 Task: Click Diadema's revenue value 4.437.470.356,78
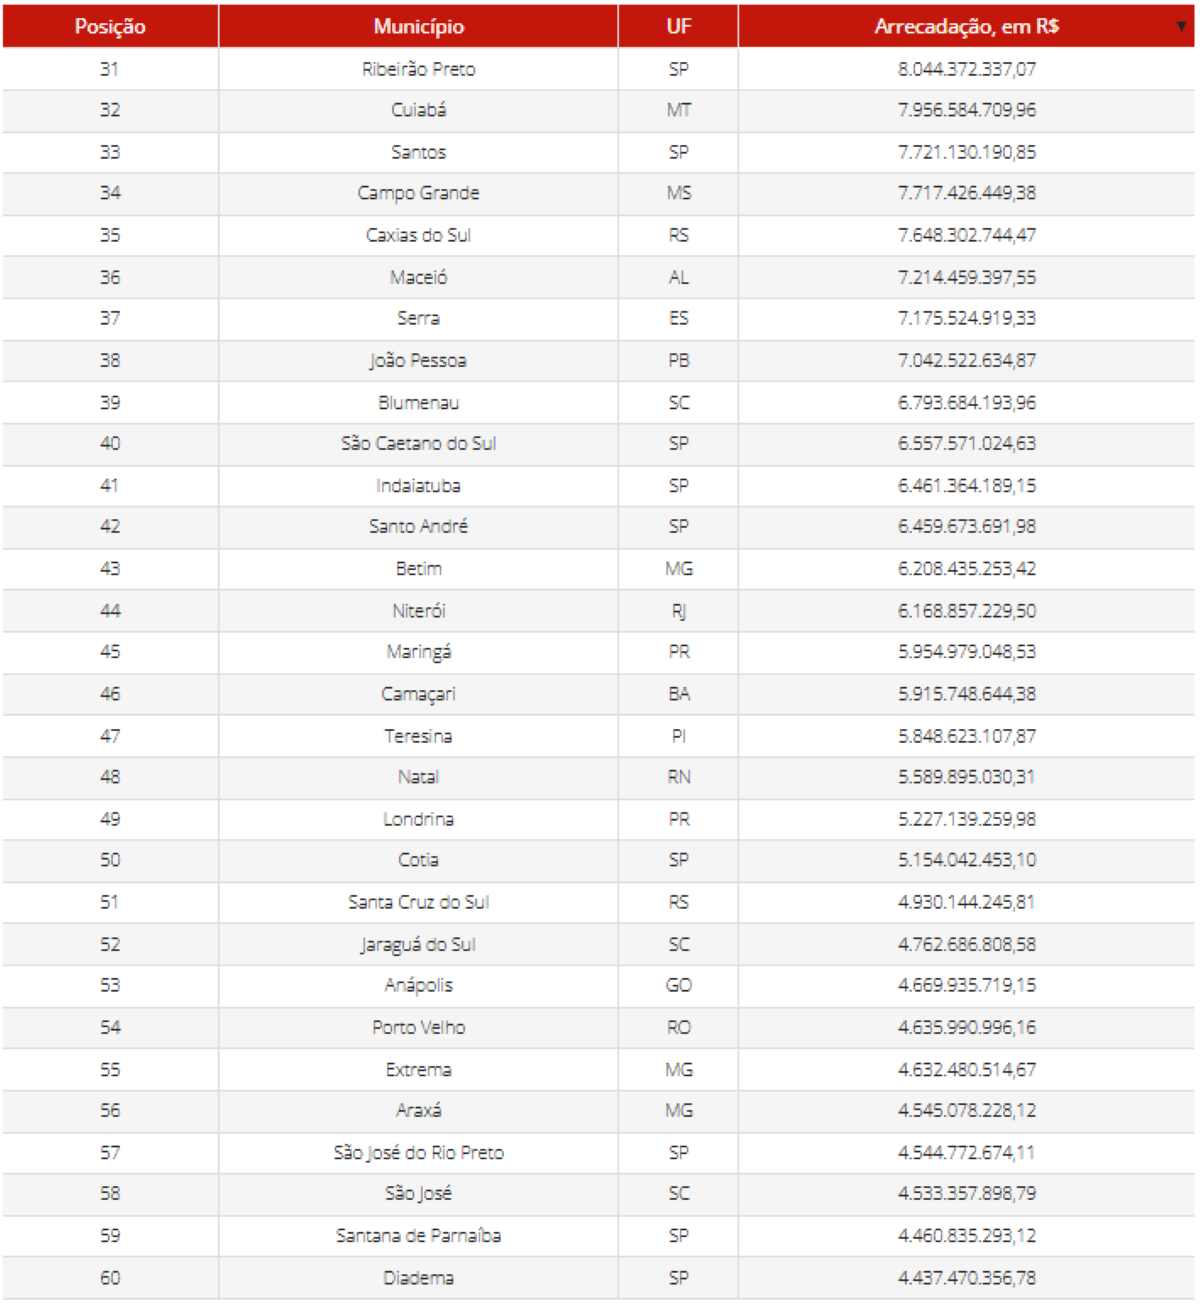pos(966,1278)
